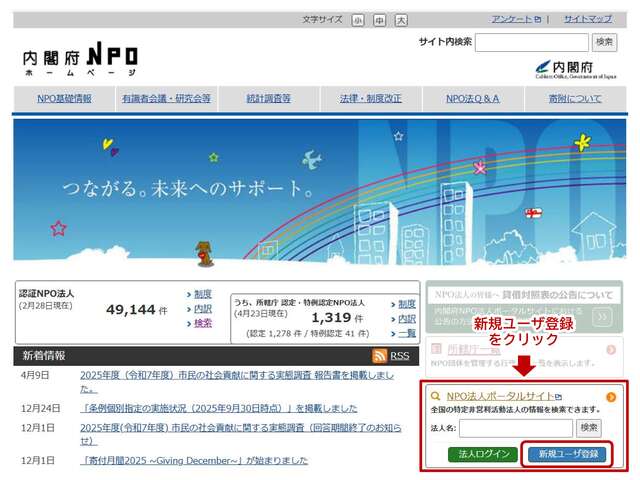Open April 9 news on 2025年度 survey report

pyautogui.click(x=237, y=382)
